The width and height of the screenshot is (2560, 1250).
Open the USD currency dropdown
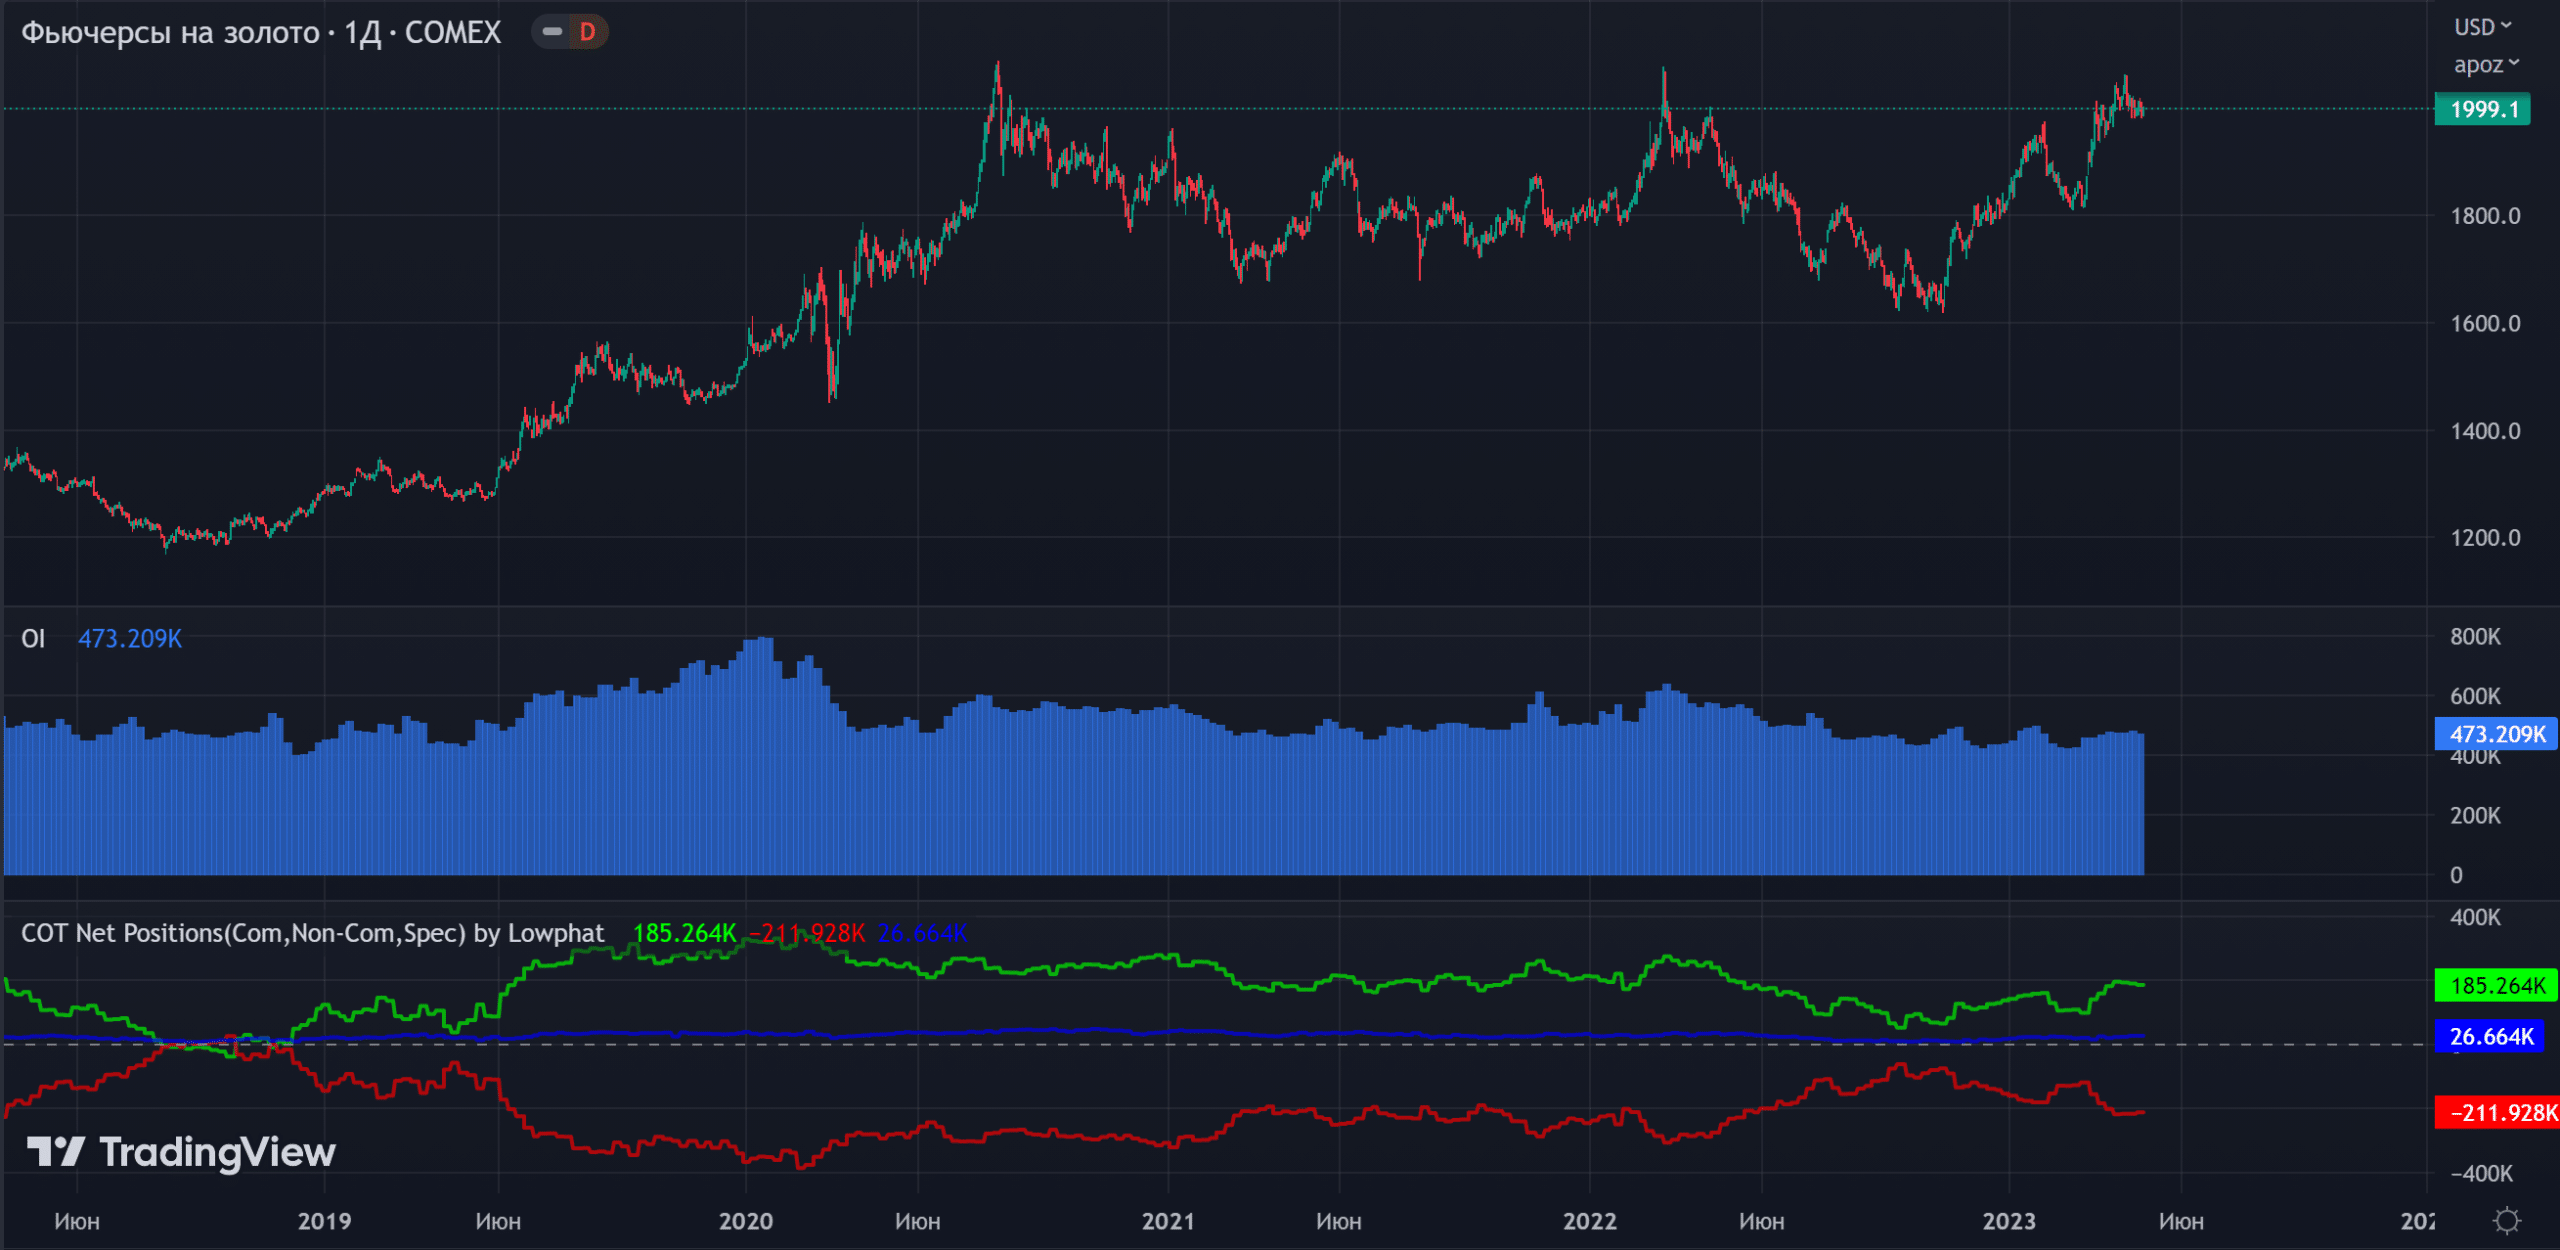tap(2482, 27)
